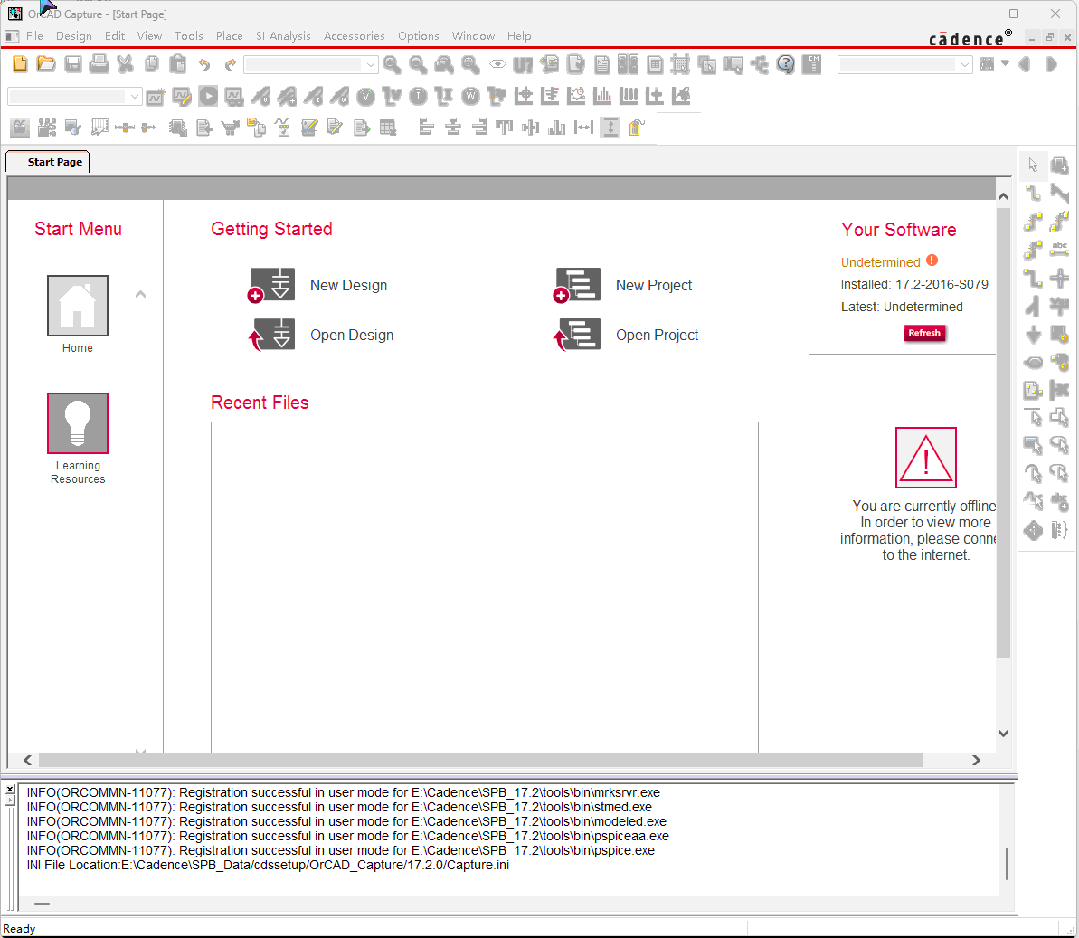Open the Accessories menu
The width and height of the screenshot is (1079, 938).
(x=354, y=36)
